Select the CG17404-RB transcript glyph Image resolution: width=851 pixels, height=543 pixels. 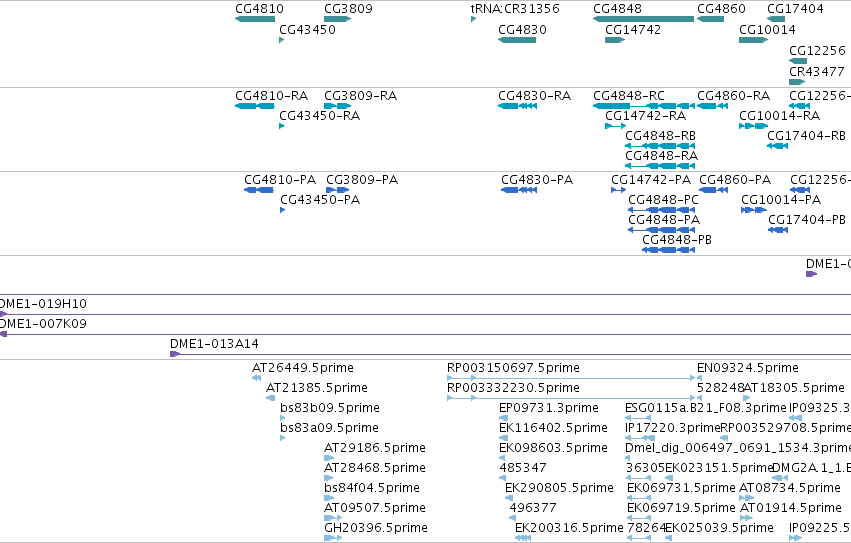click(777, 146)
